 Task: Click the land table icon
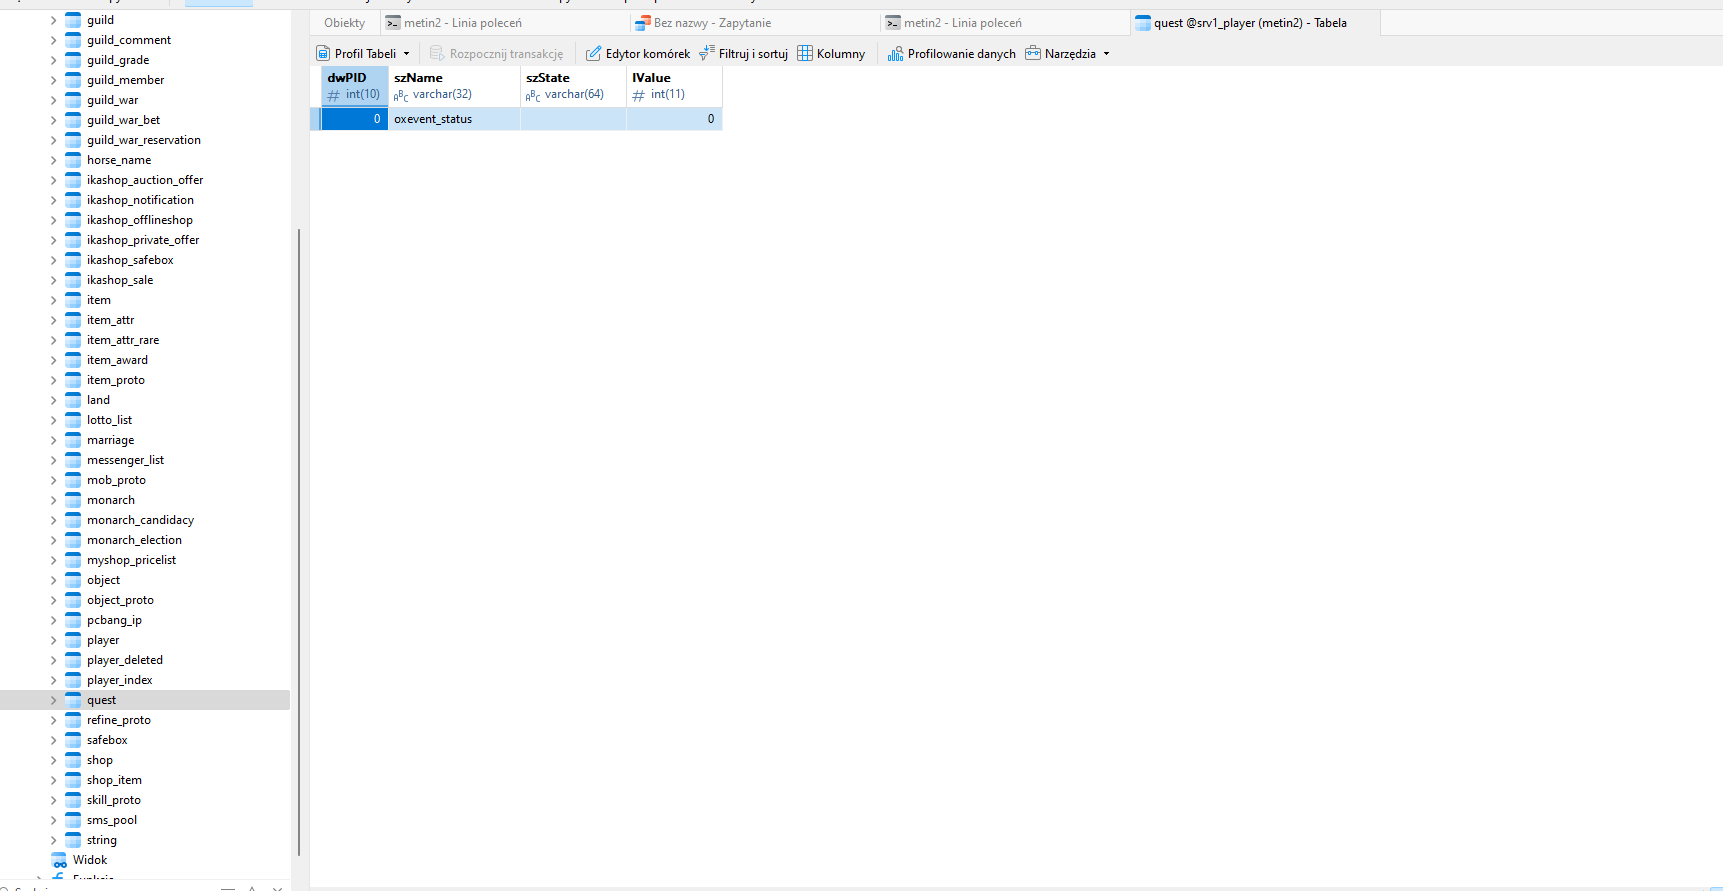click(x=73, y=400)
